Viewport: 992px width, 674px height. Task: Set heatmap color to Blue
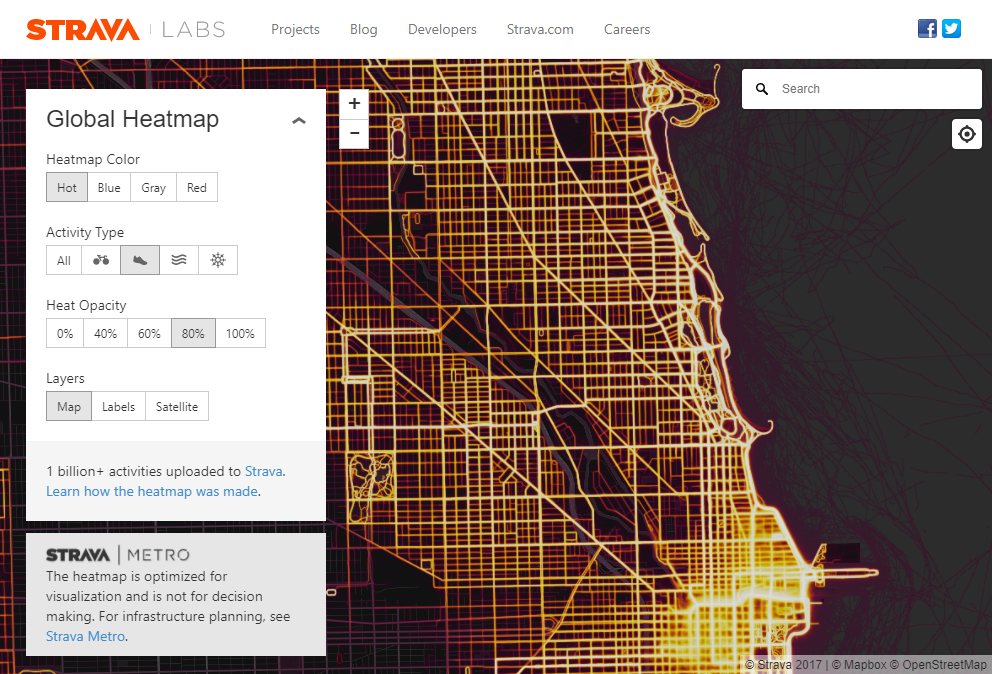[109, 187]
